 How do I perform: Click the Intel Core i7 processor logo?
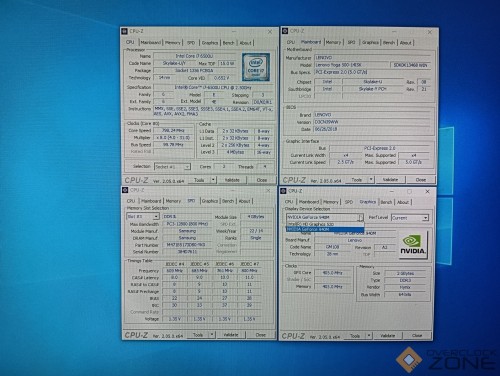point(256,67)
